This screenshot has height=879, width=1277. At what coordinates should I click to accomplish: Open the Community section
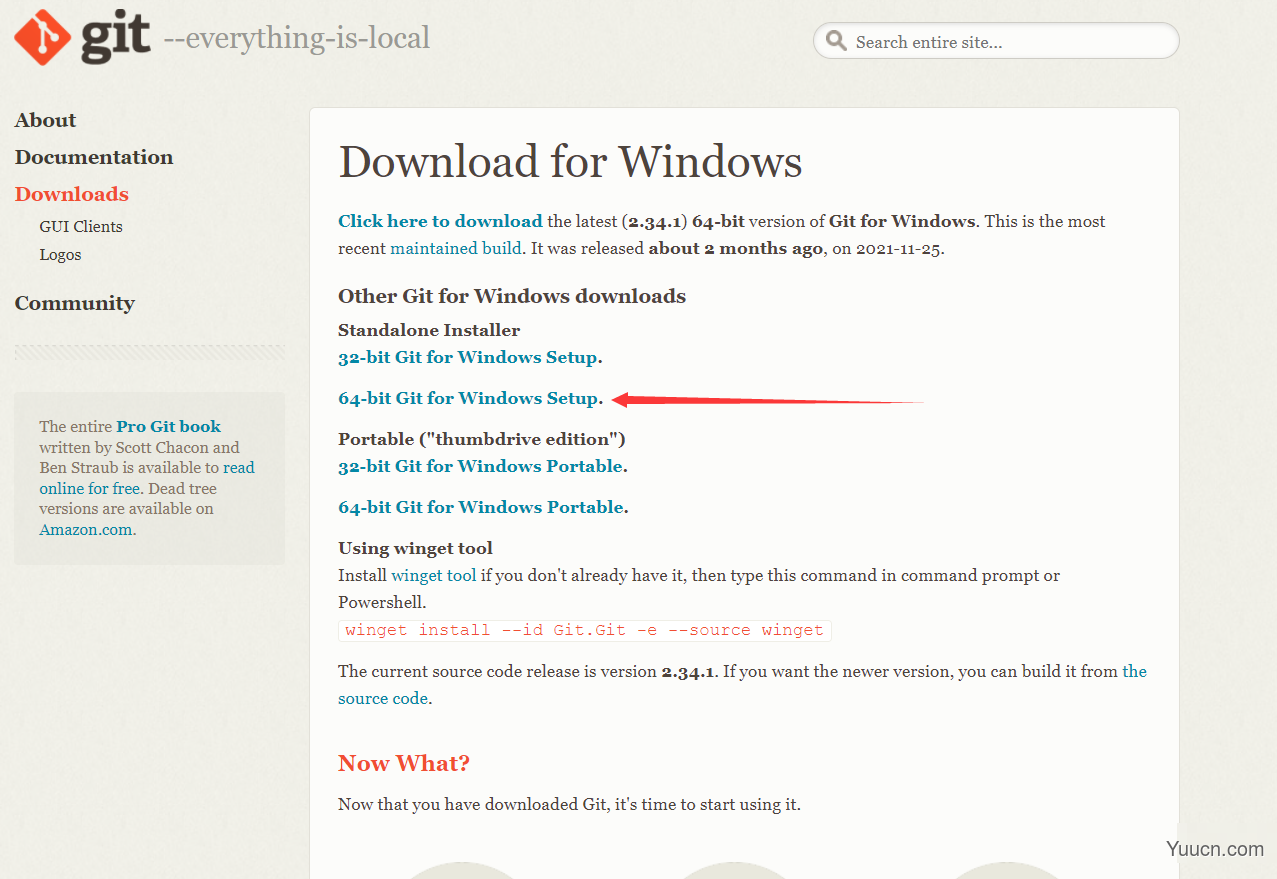coord(75,303)
